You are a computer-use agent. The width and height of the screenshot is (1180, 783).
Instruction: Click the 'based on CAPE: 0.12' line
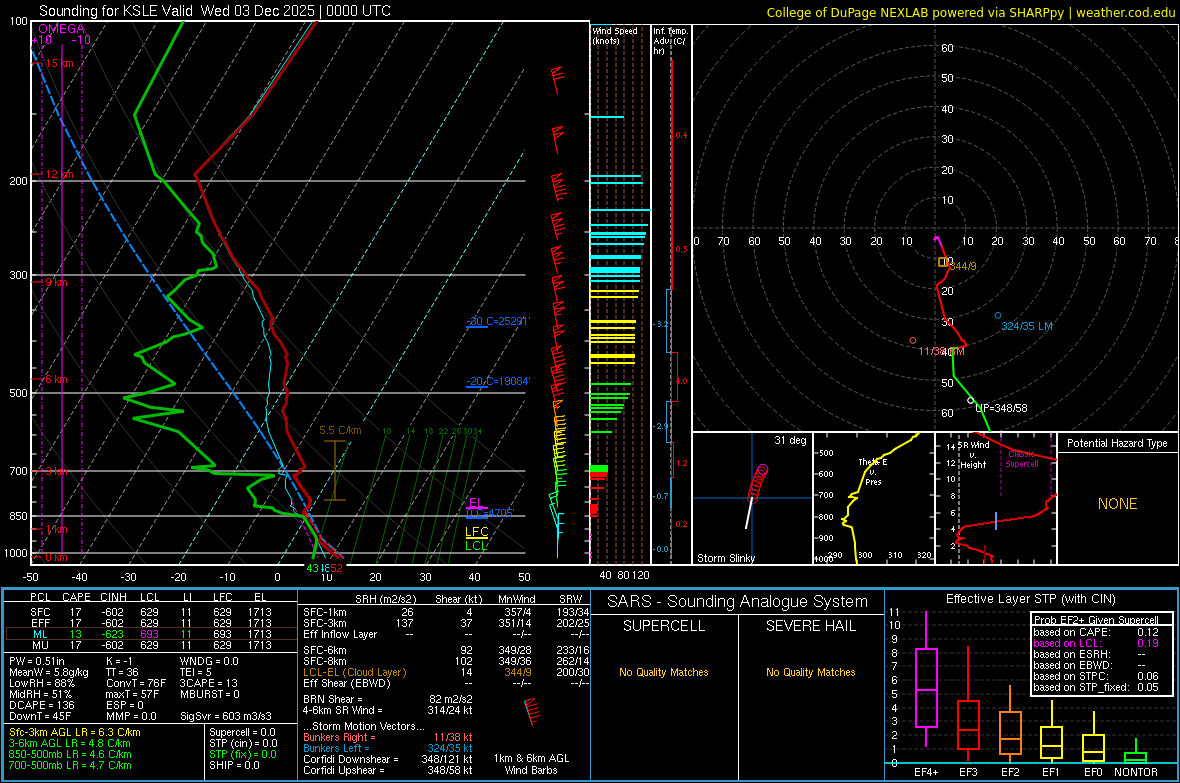pos(1096,632)
